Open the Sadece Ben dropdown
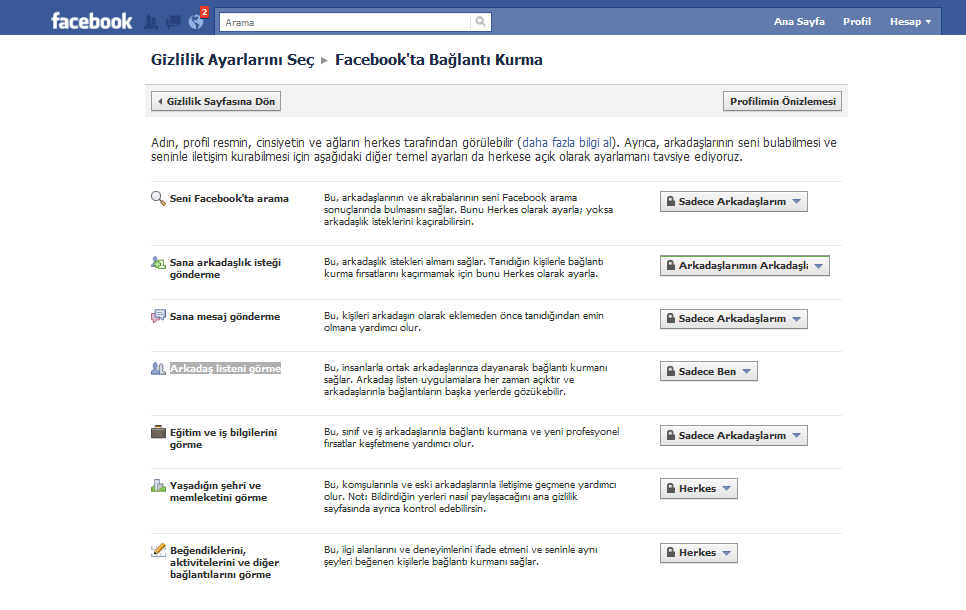Viewport: 966px width, 610px height. click(x=708, y=372)
